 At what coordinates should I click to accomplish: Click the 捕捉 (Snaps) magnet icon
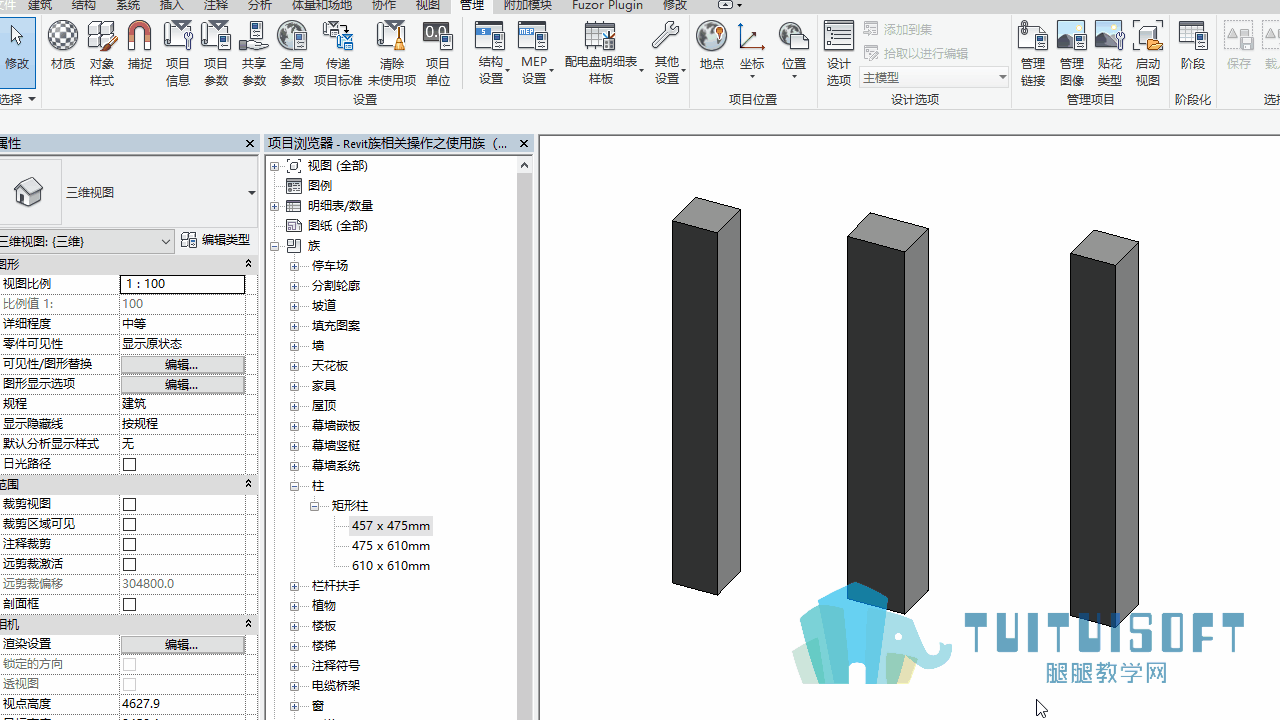140,47
